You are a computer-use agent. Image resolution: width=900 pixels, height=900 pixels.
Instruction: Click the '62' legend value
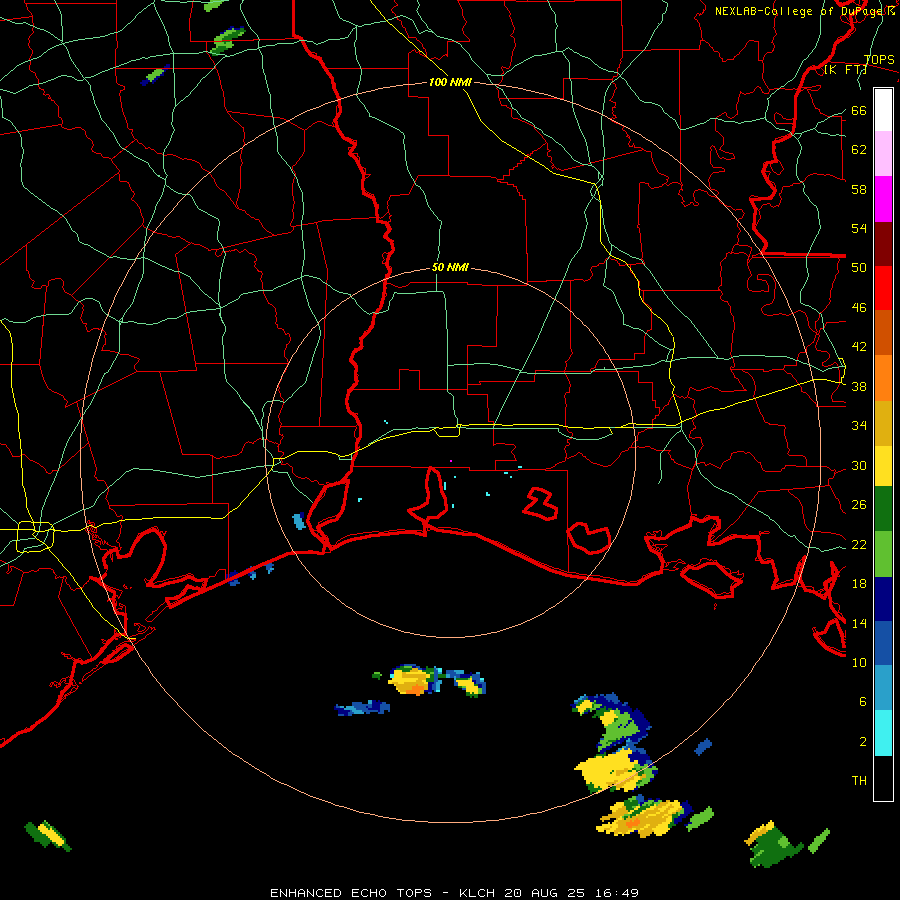click(859, 150)
